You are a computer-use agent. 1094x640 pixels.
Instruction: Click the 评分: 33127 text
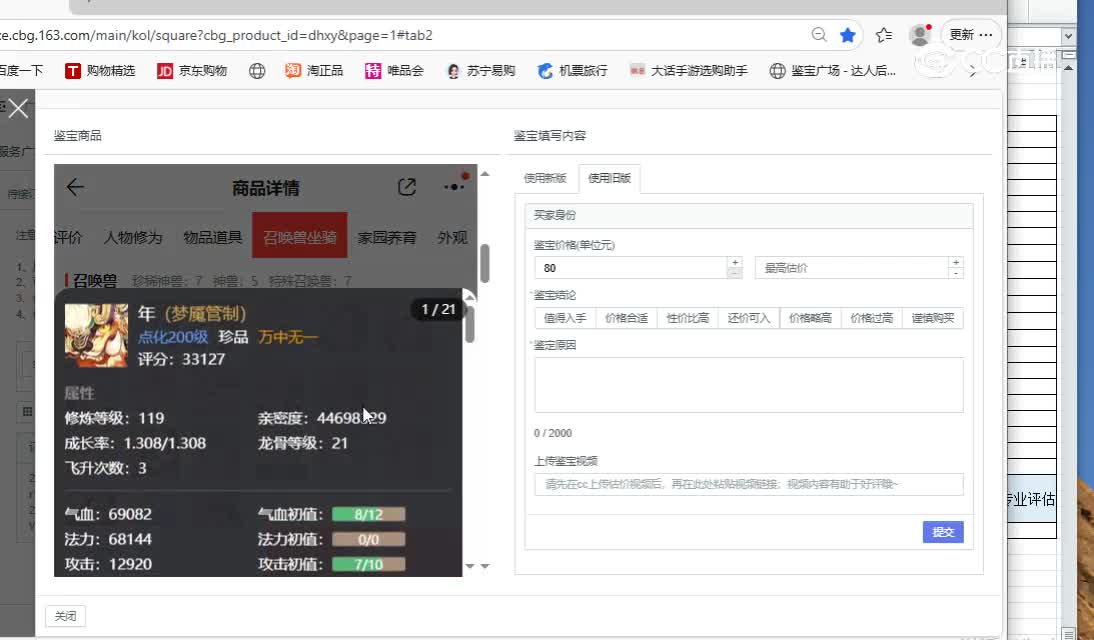181,359
